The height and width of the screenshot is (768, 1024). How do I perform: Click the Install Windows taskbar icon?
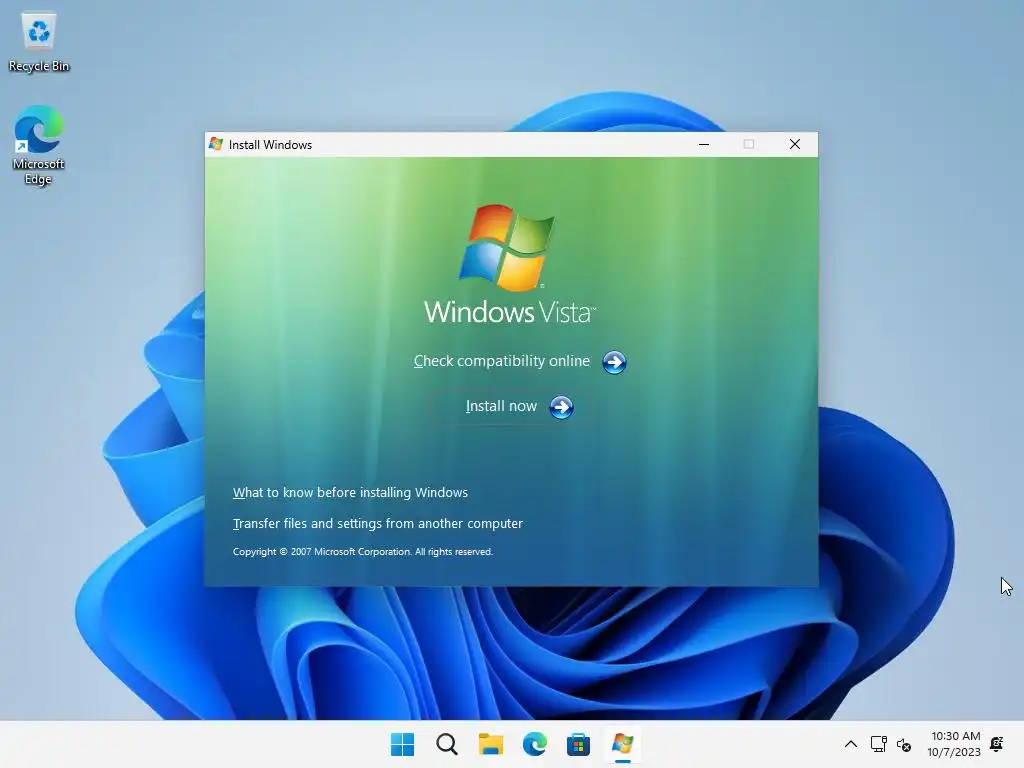[622, 744]
